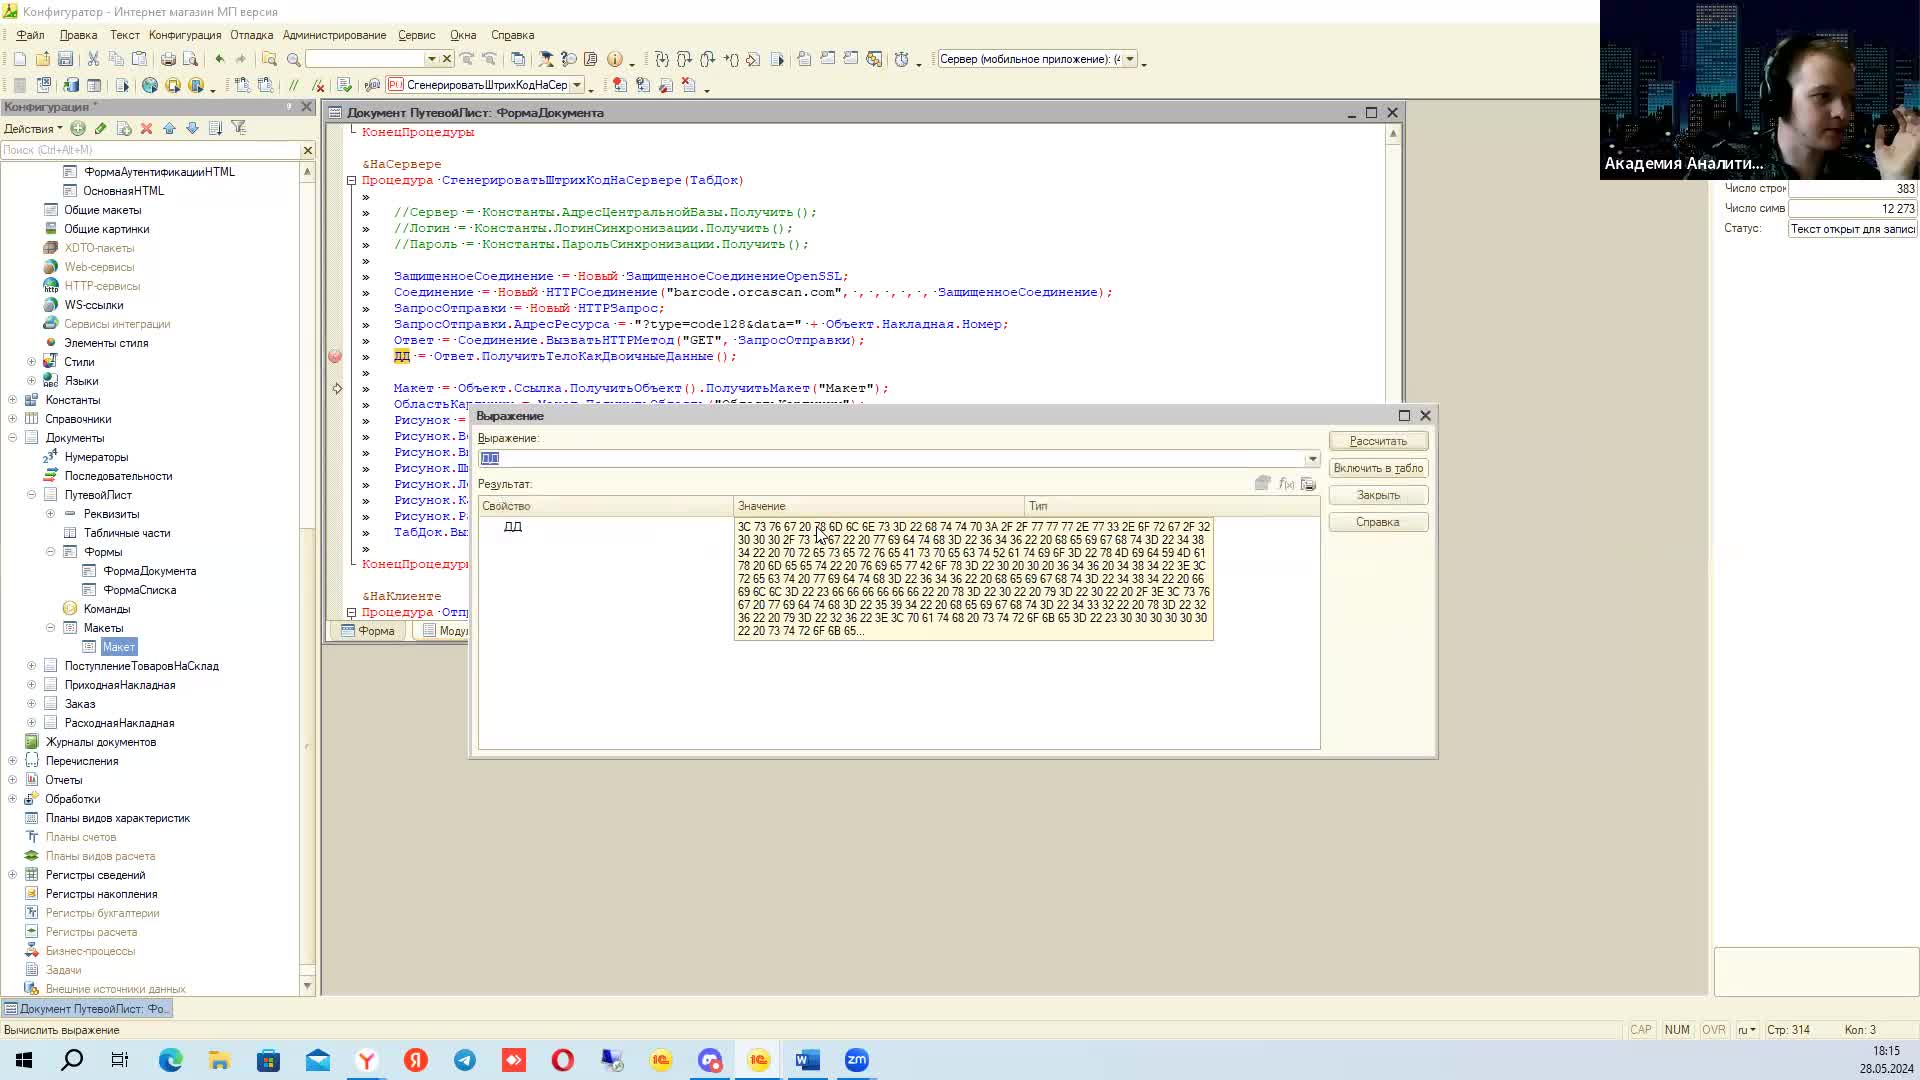Open the Действия dropdown menu
1920x1080 pixels.
point(33,128)
